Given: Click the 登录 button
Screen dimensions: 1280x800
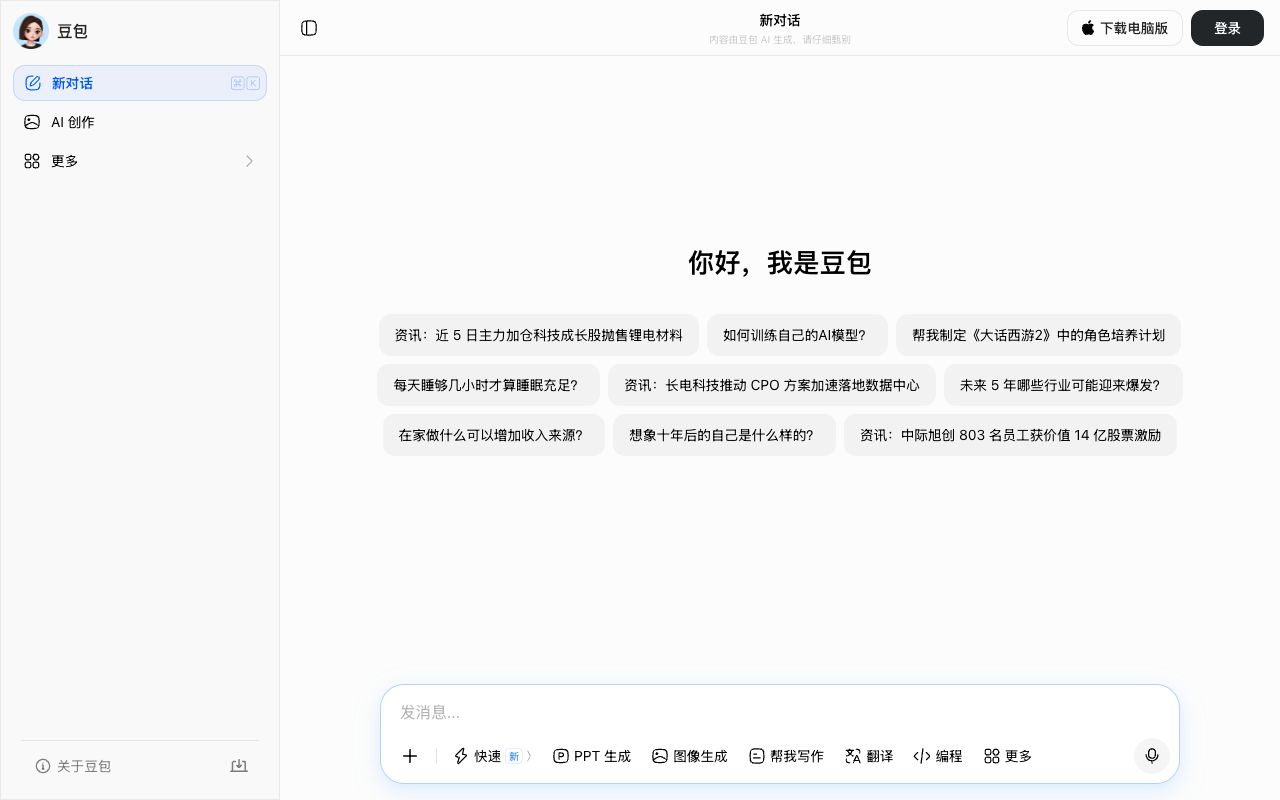Looking at the screenshot, I should point(1227,28).
